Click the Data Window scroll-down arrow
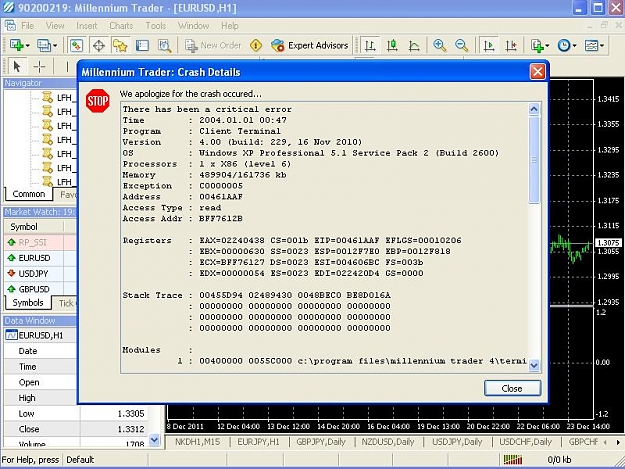The image size is (625, 469). 155,440
